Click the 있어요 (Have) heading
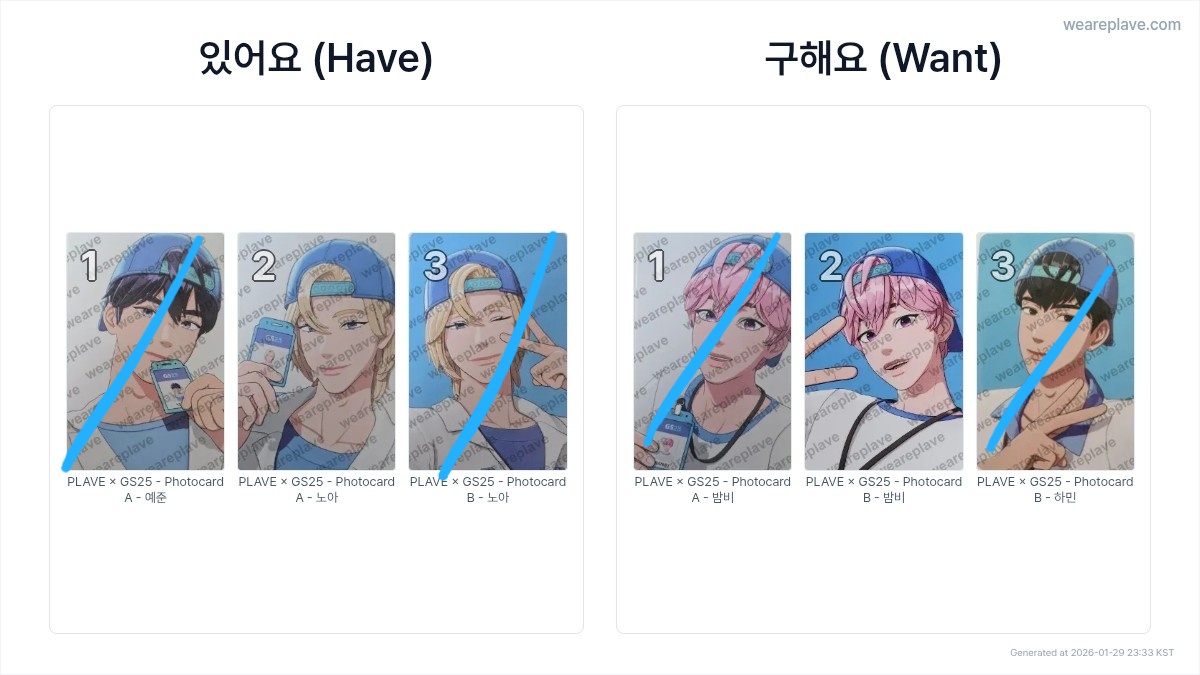This screenshot has width=1200, height=675. pyautogui.click(x=316, y=59)
